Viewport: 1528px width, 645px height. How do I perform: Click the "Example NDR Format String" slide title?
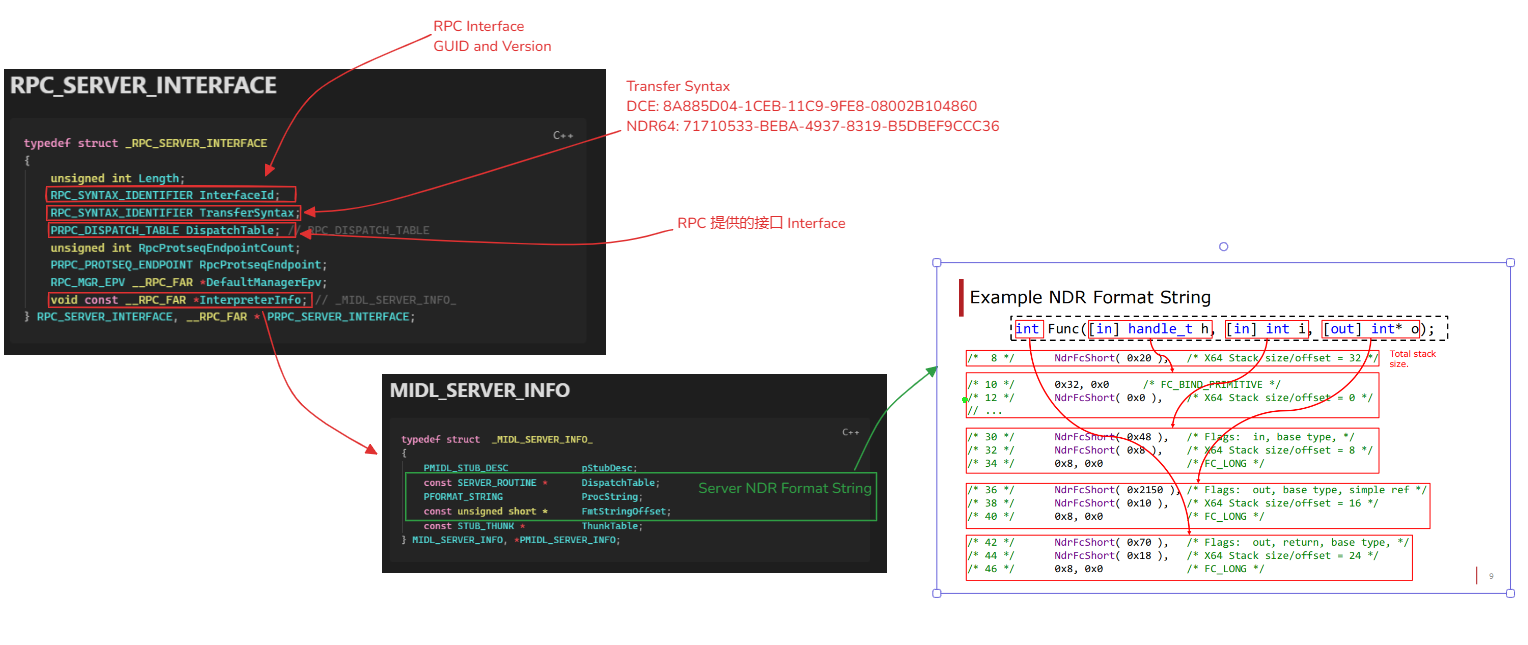1090,297
